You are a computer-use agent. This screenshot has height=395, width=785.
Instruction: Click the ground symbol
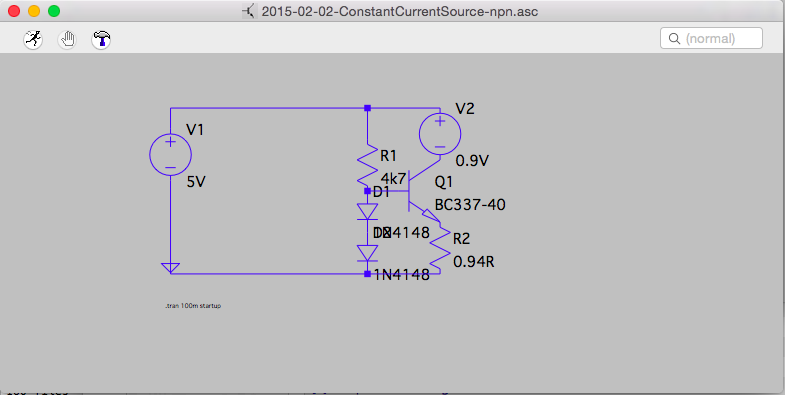tap(170, 268)
